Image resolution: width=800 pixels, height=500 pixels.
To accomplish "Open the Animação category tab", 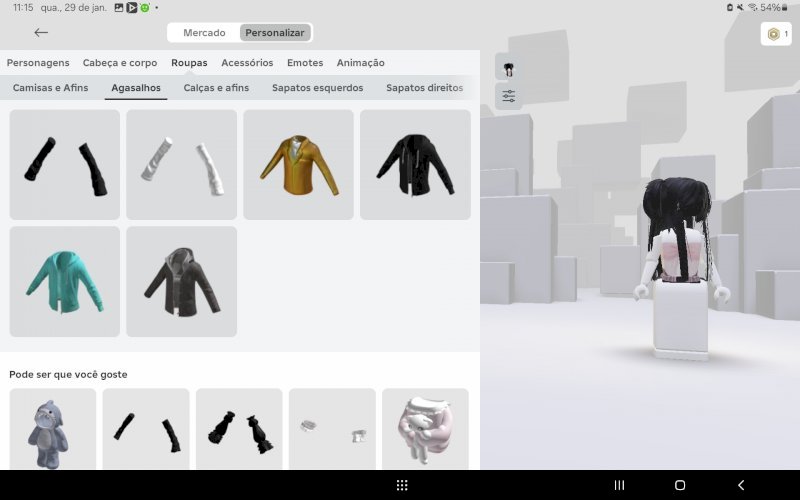I will tap(360, 63).
